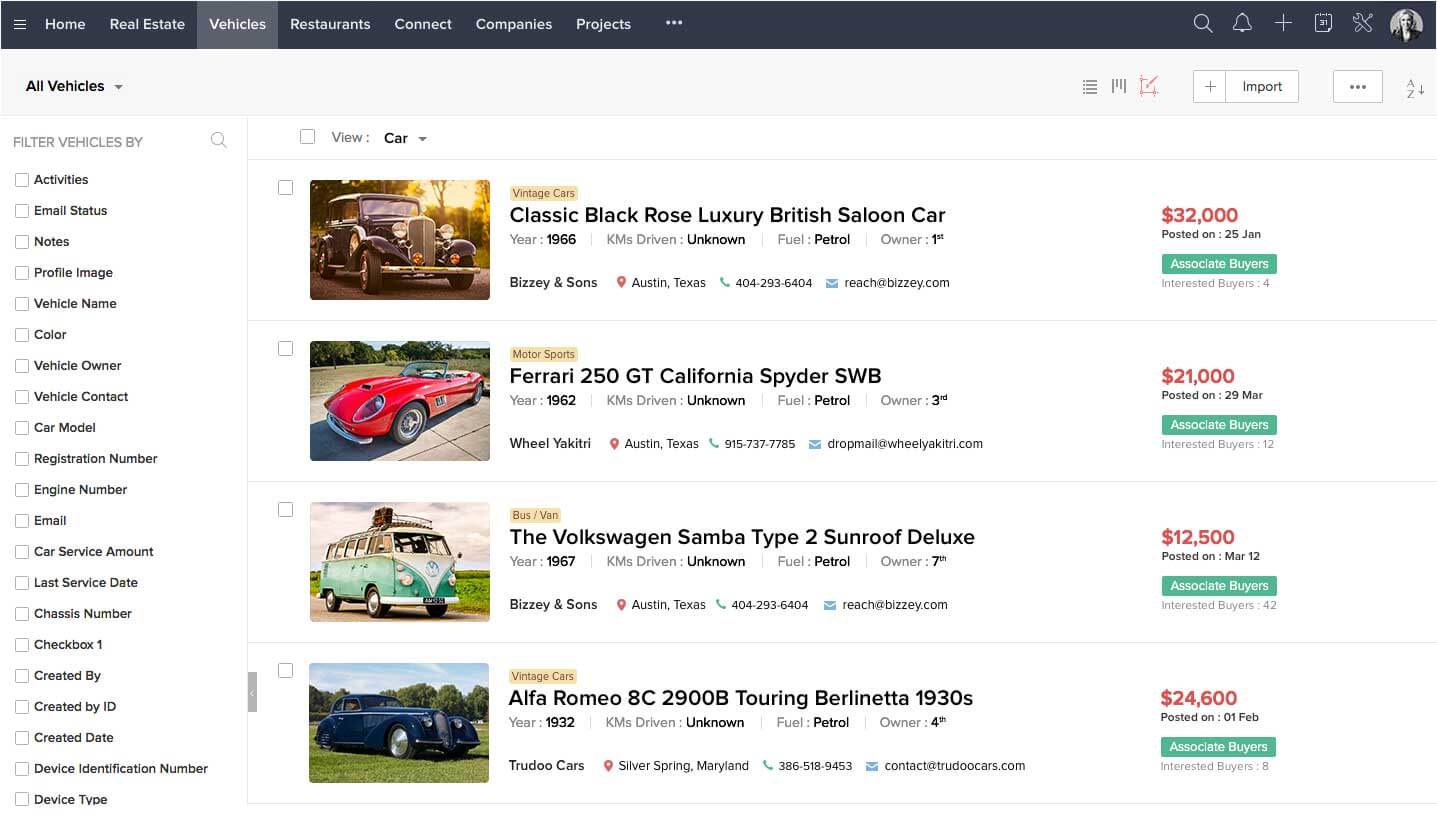
Task: Open the Connect tab
Action: pos(423,24)
